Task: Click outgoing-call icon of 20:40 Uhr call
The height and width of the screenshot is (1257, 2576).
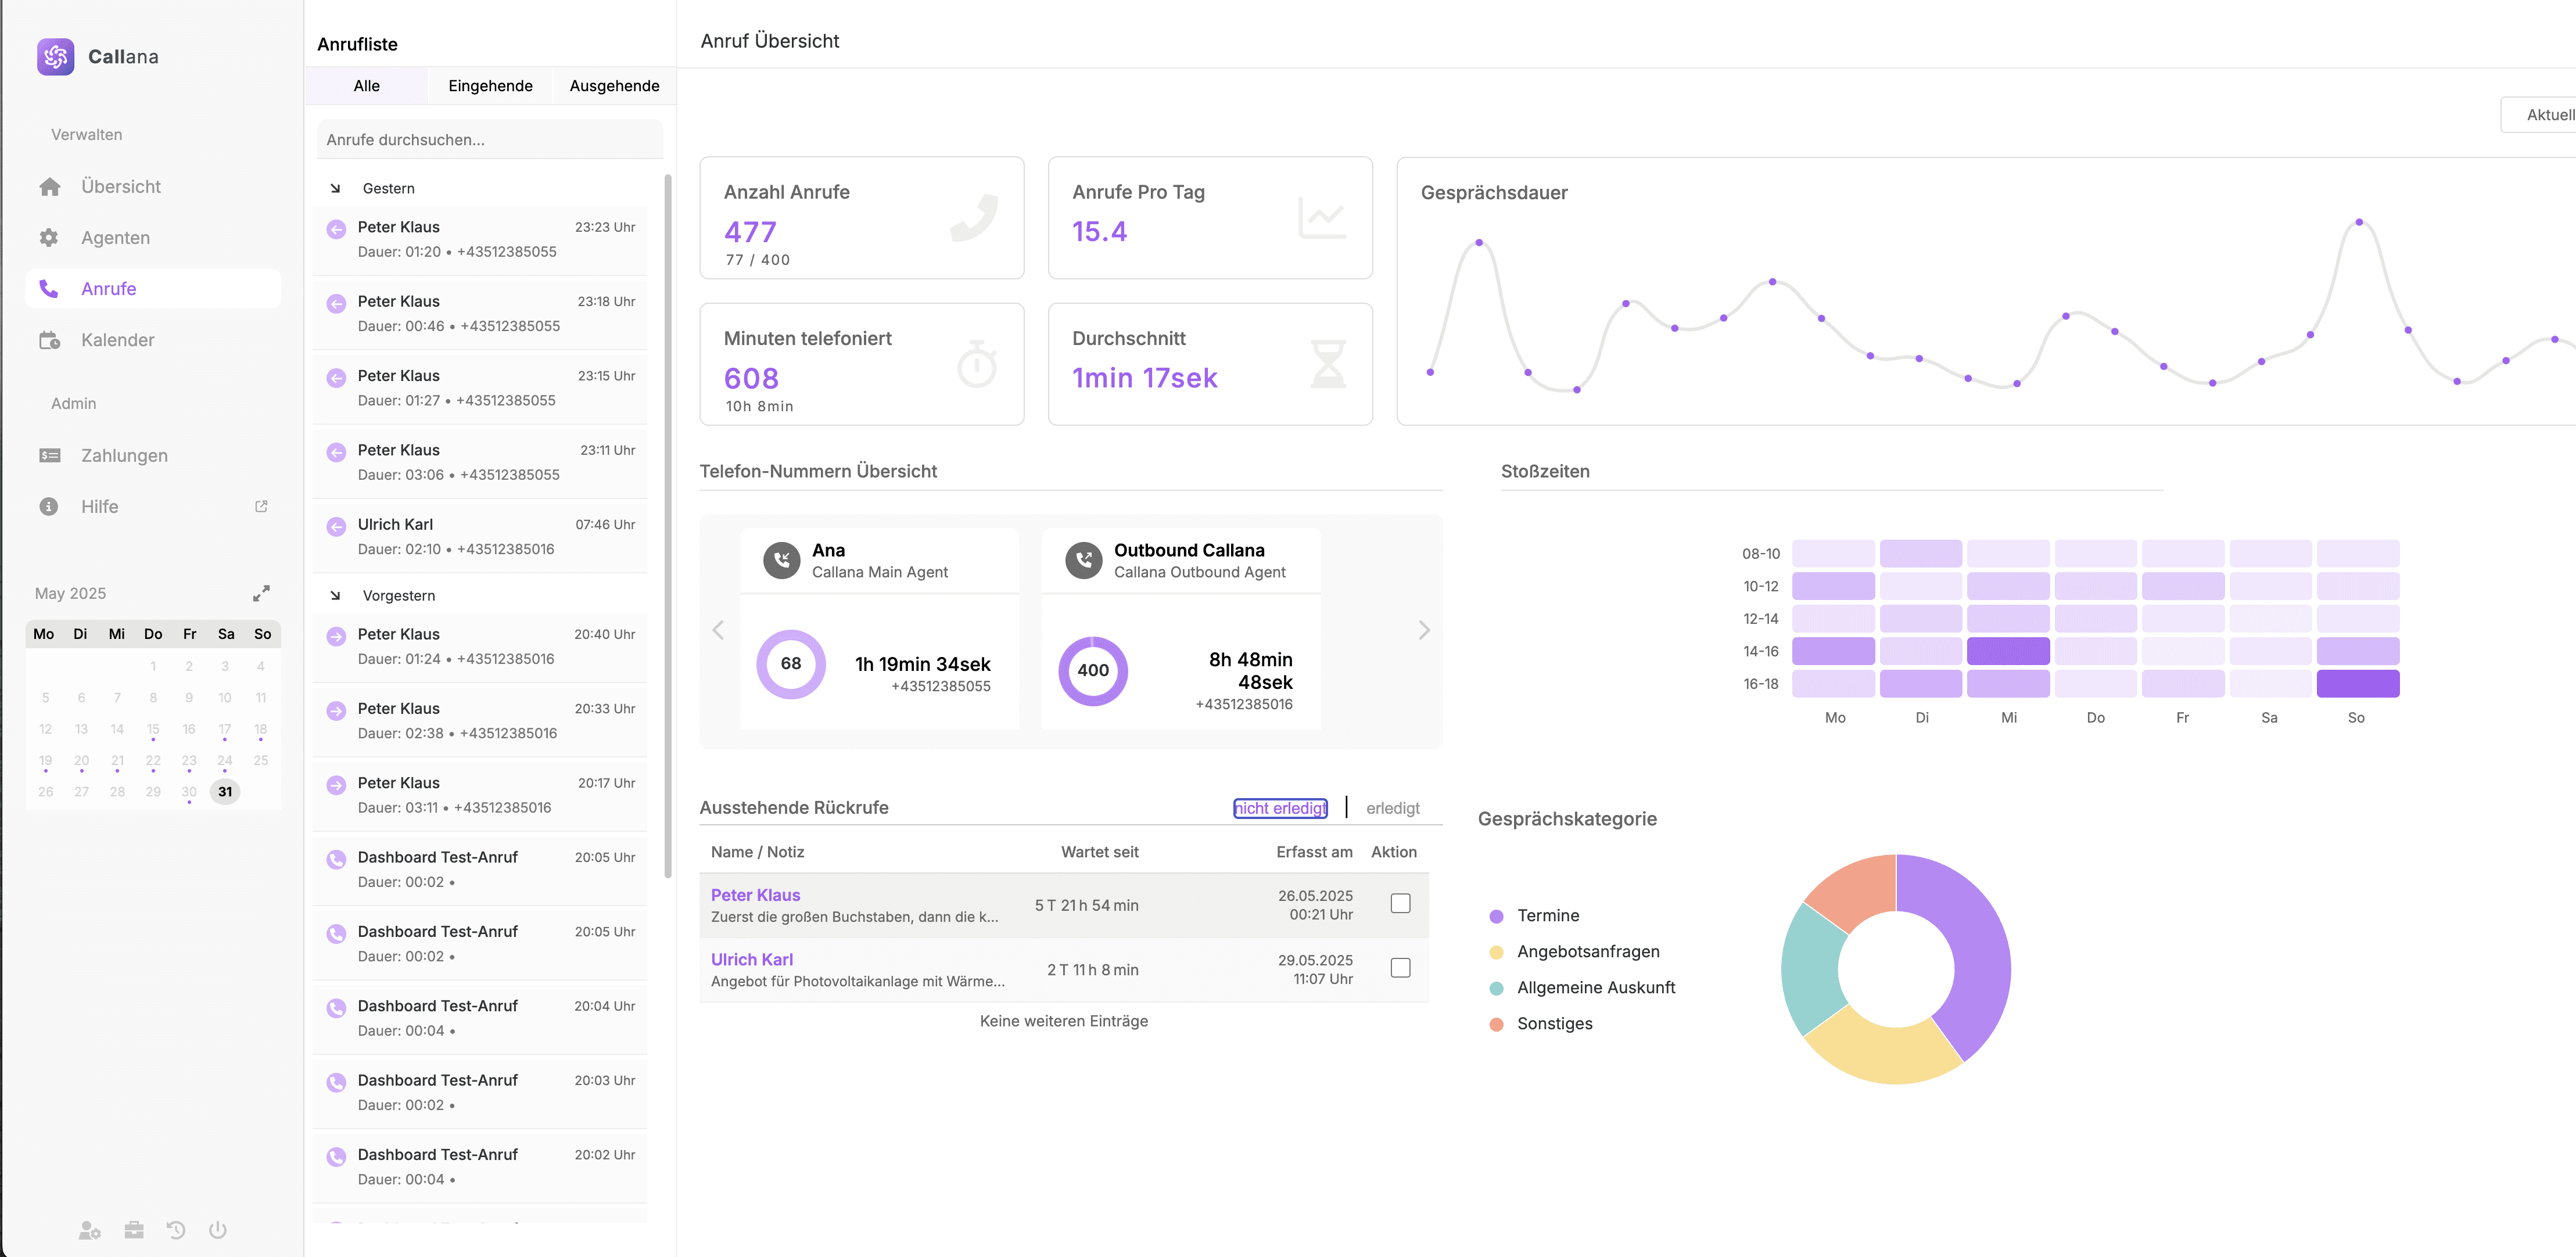Action: point(337,636)
